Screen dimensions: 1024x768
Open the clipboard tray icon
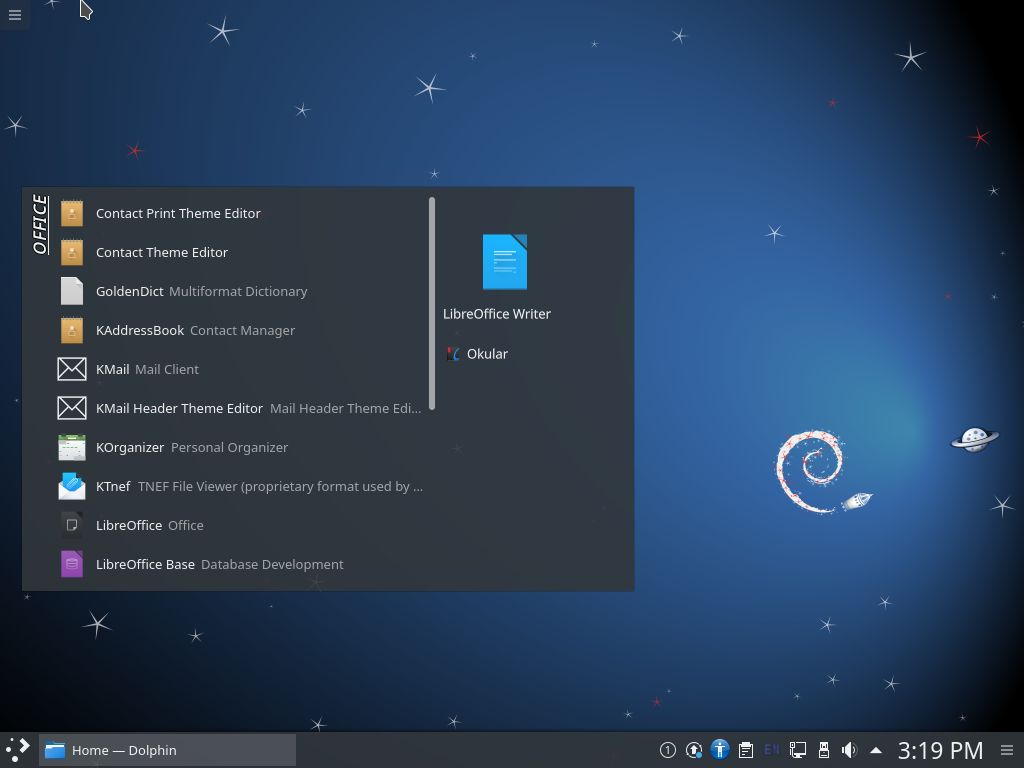click(746, 750)
